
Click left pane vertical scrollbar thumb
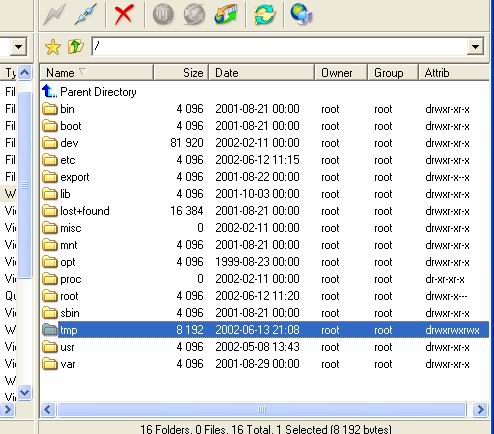(25, 185)
